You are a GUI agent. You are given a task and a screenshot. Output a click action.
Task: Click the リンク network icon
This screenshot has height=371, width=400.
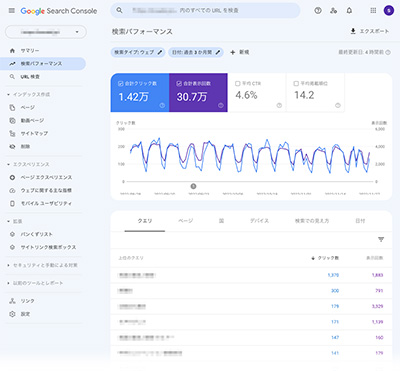(12, 301)
